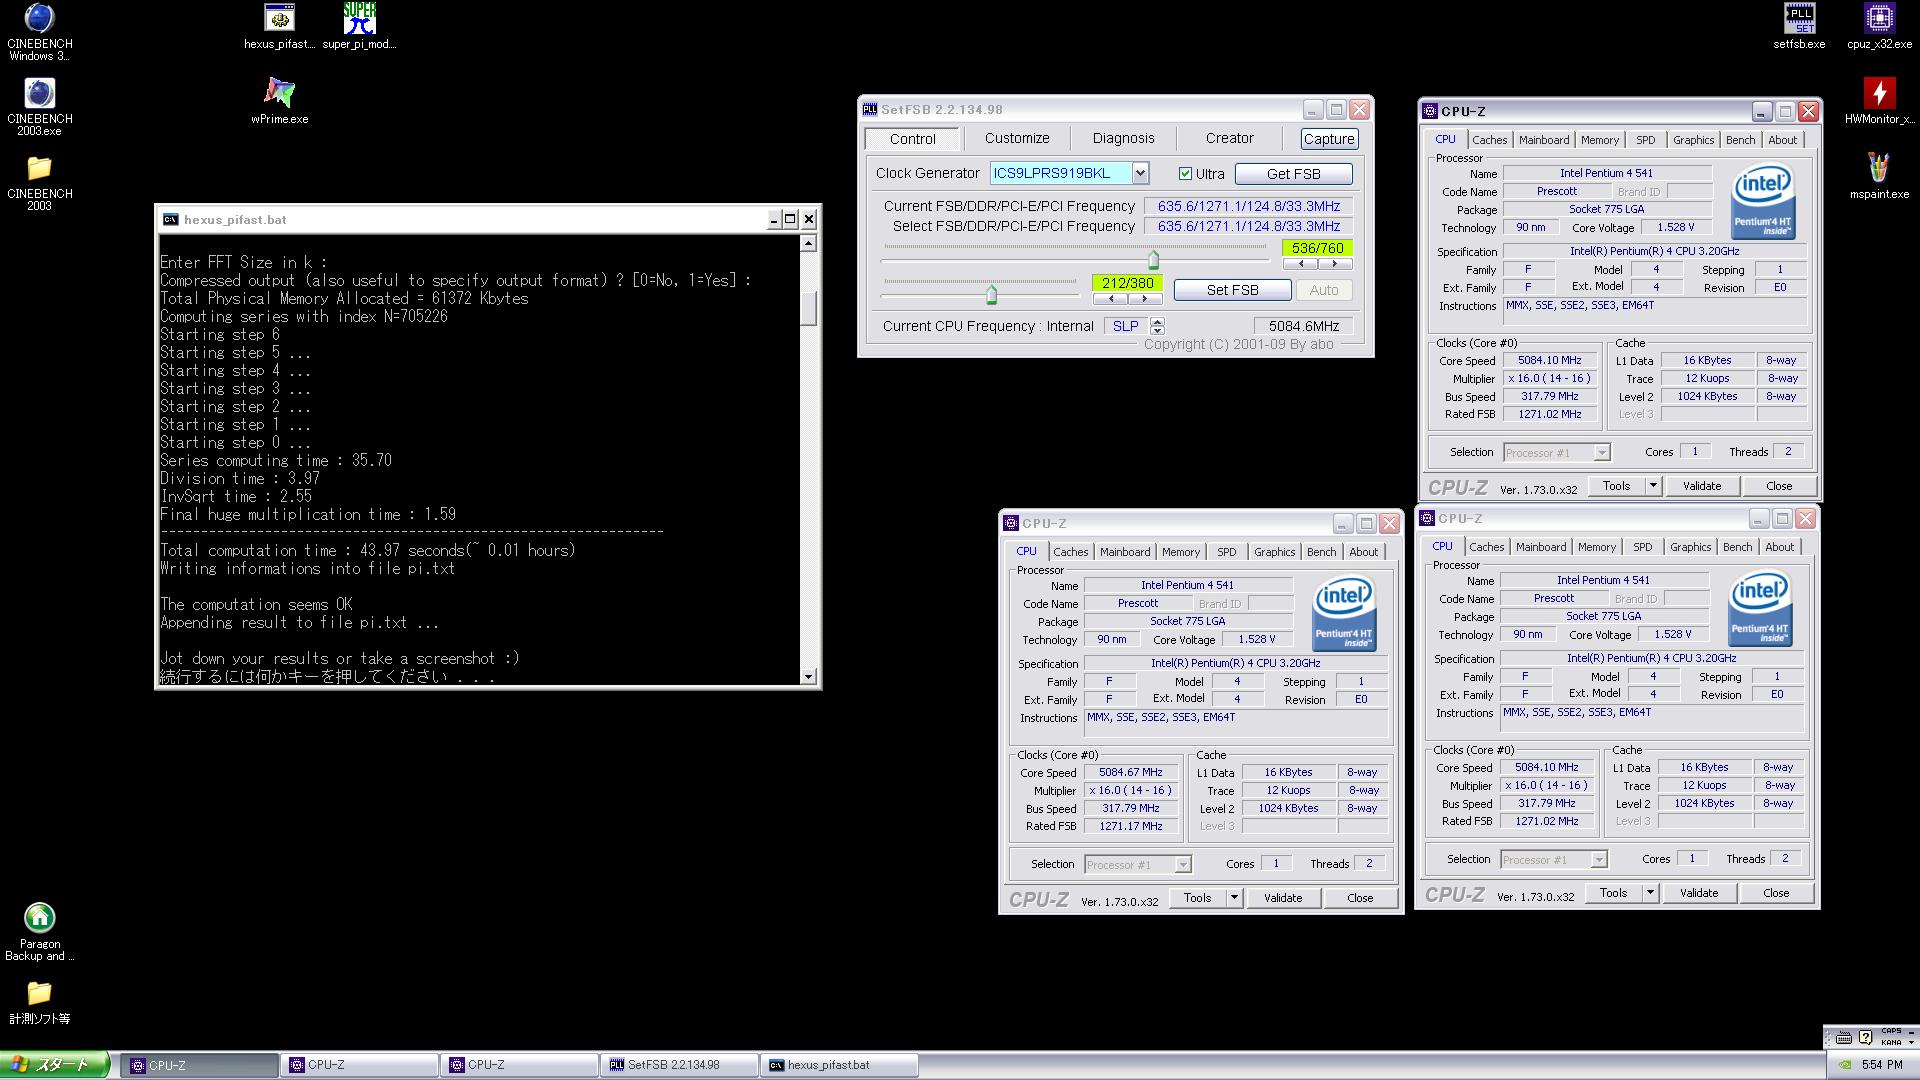
Task: Select the 計測ソフト等 folder icon
Action: click(x=39, y=1002)
